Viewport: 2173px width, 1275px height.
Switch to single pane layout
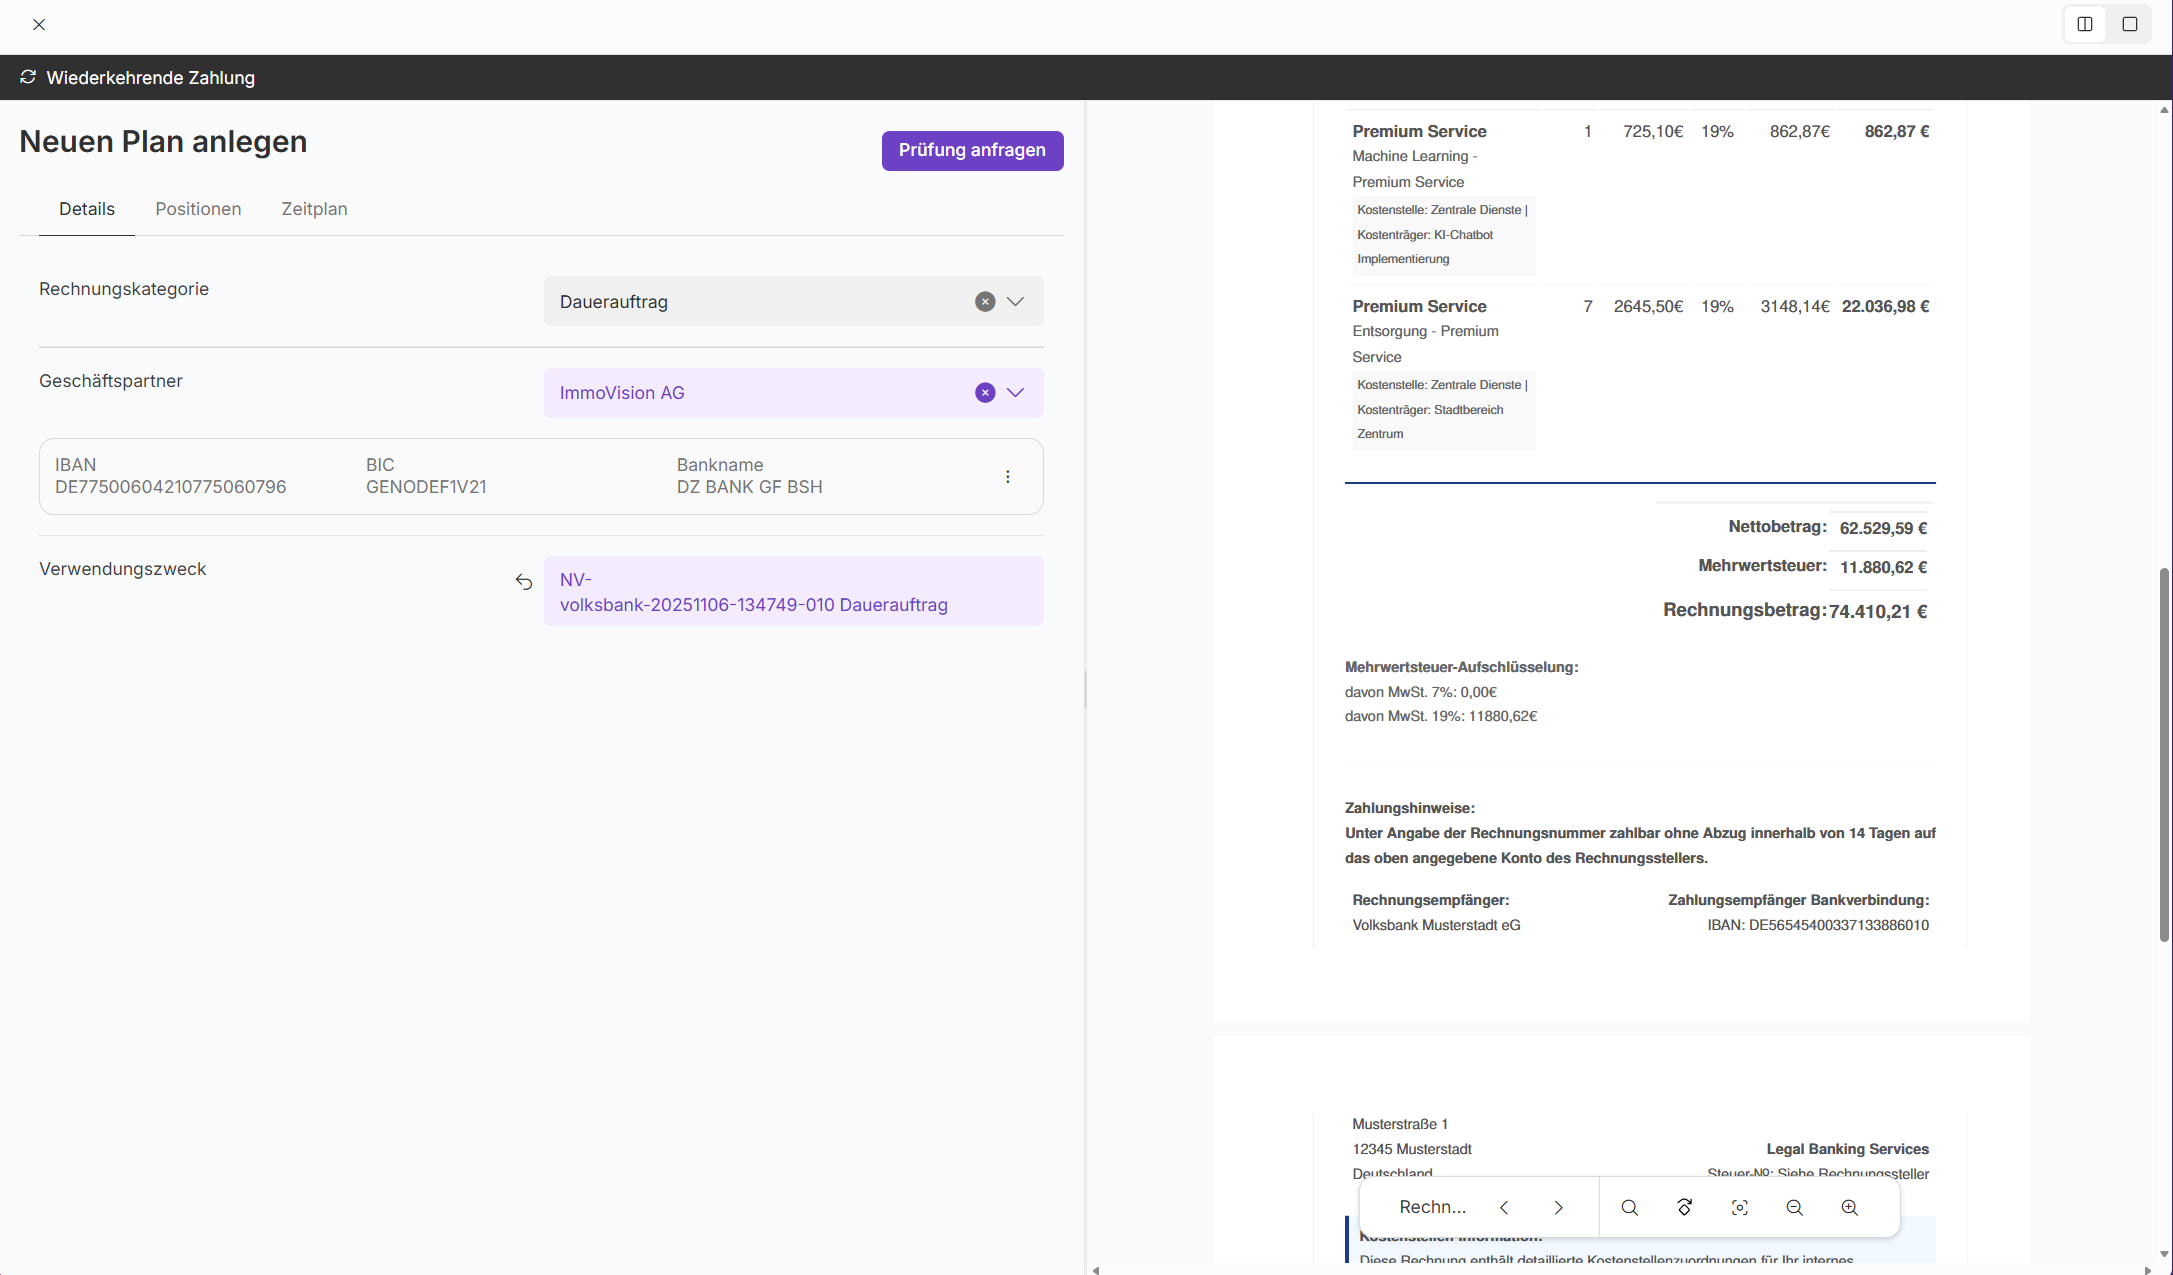[x=2130, y=24]
